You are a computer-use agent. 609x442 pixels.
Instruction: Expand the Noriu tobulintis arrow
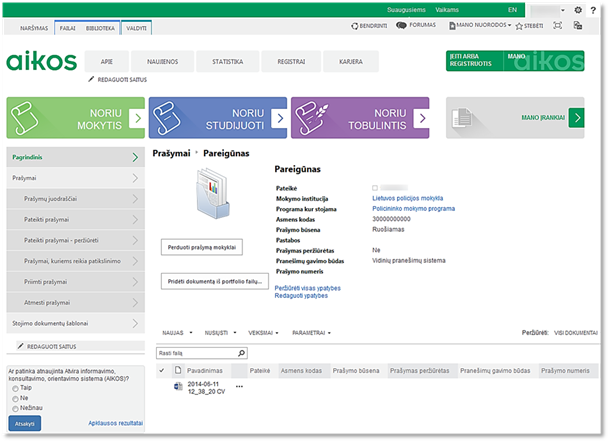422,118
